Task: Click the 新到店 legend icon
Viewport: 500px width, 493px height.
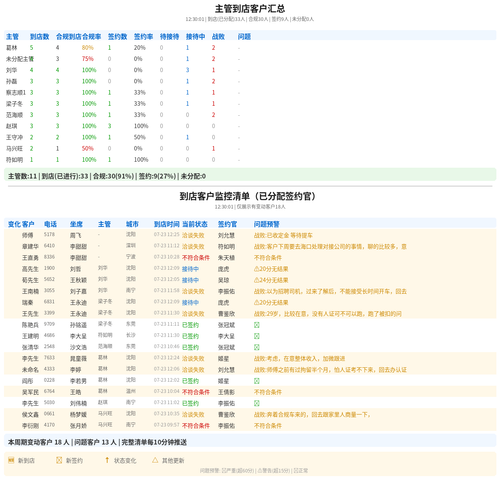Action: [11, 460]
